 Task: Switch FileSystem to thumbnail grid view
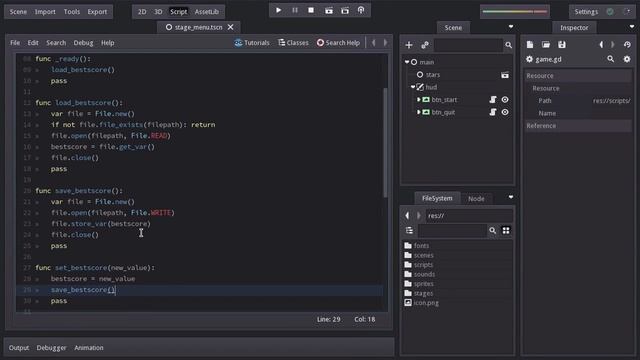coord(506,231)
